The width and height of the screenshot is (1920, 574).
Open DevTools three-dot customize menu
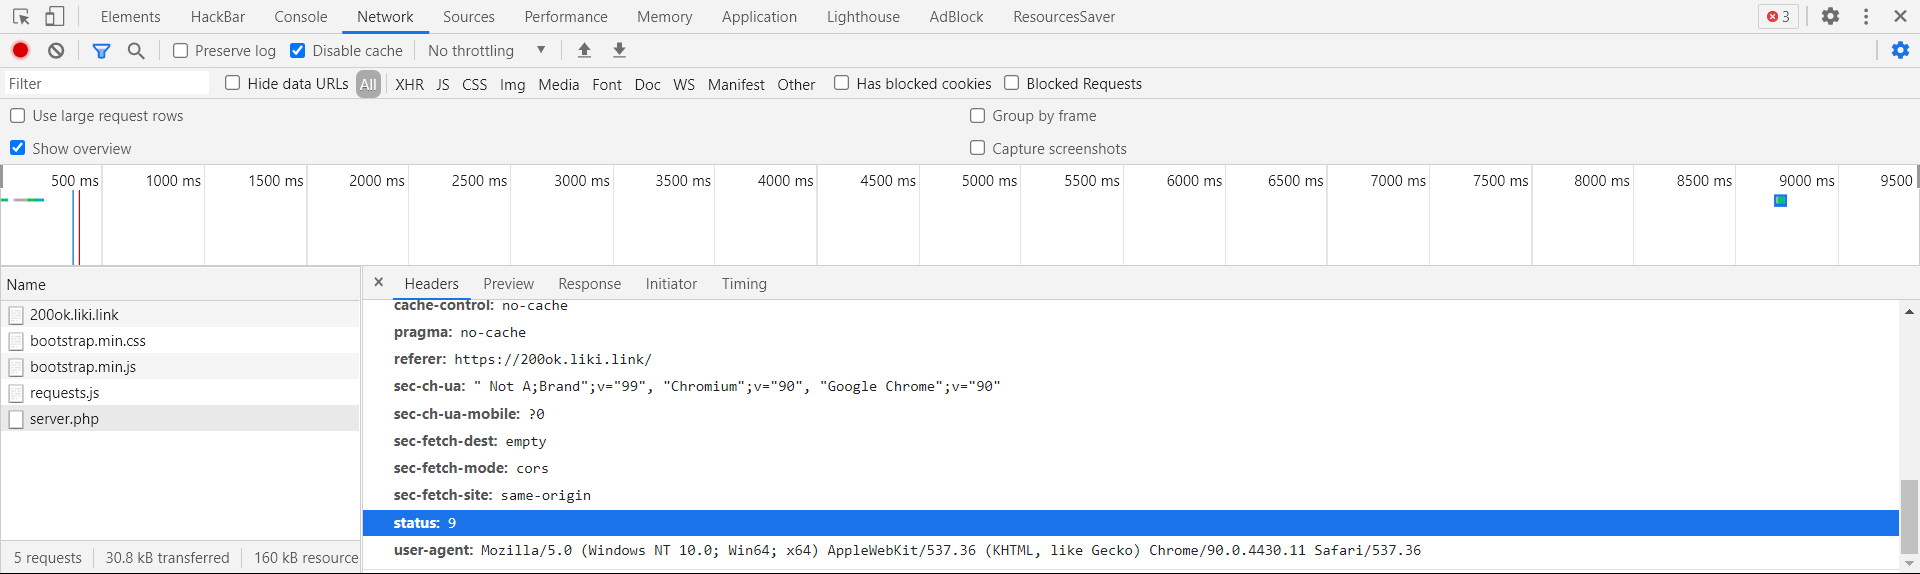point(1866,17)
